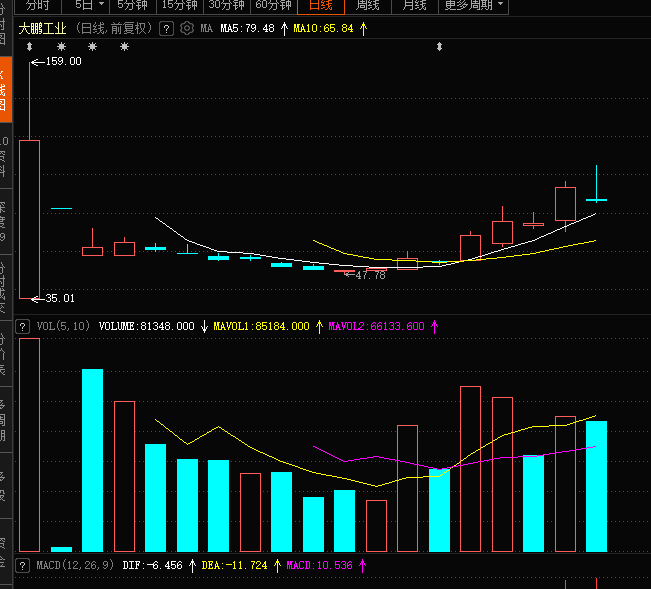
Task: Click the double-arrow event marker at mid chart
Action: point(439,46)
